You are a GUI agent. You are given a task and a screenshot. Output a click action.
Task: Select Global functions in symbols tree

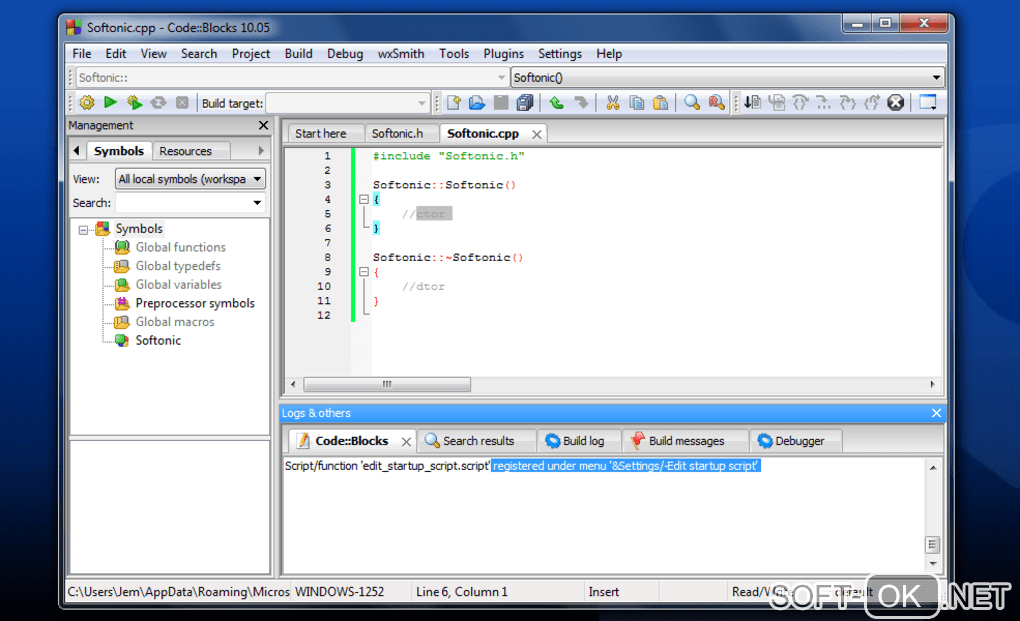tap(180, 247)
